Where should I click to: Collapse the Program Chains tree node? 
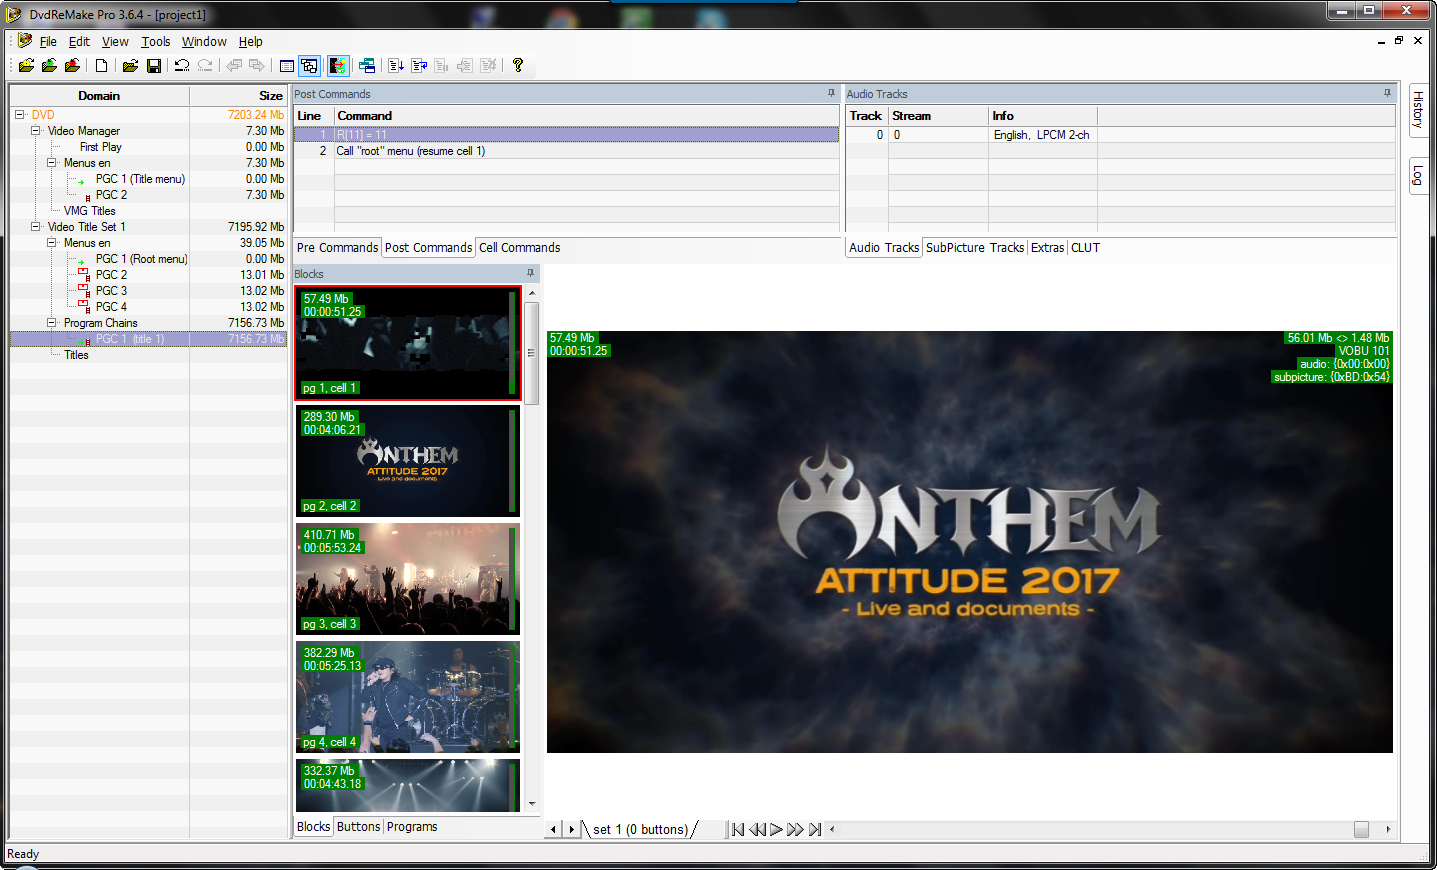pos(52,323)
